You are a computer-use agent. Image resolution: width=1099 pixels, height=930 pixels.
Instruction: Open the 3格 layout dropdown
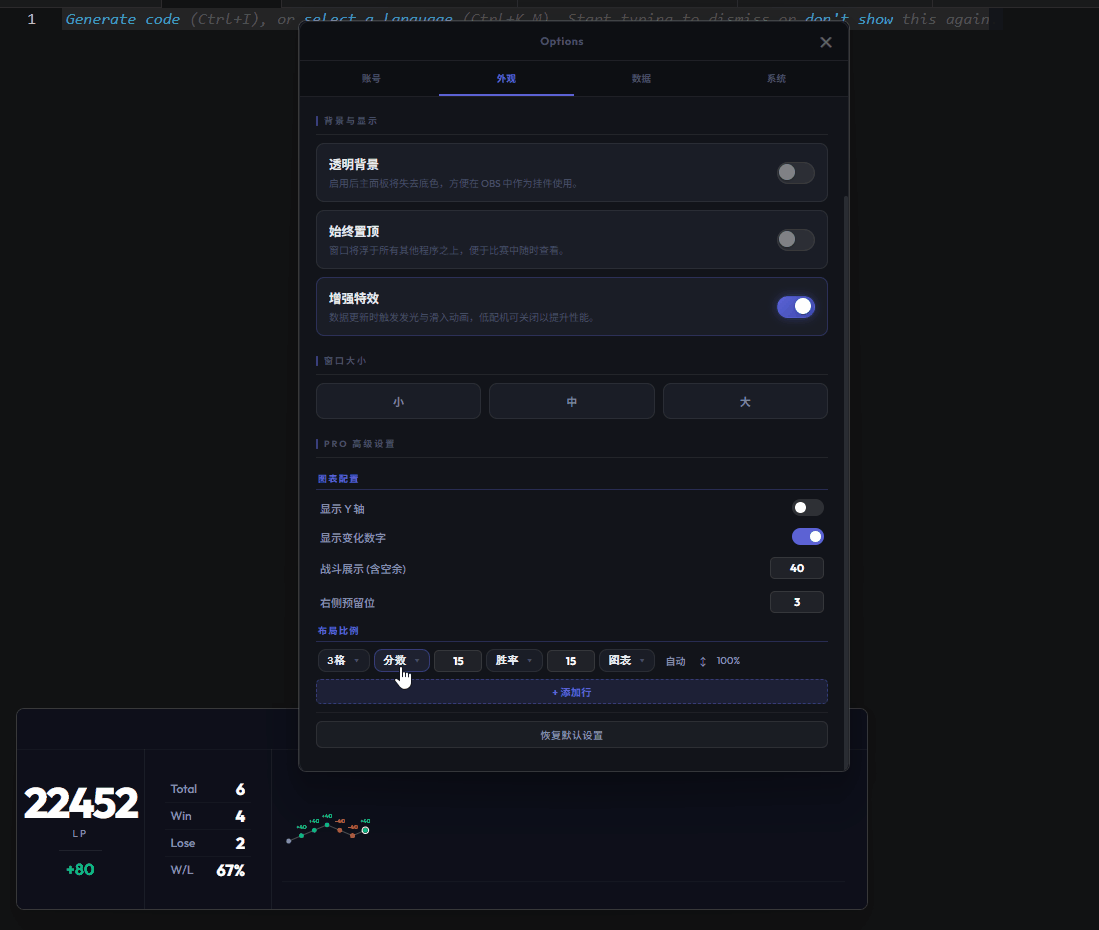click(x=343, y=660)
